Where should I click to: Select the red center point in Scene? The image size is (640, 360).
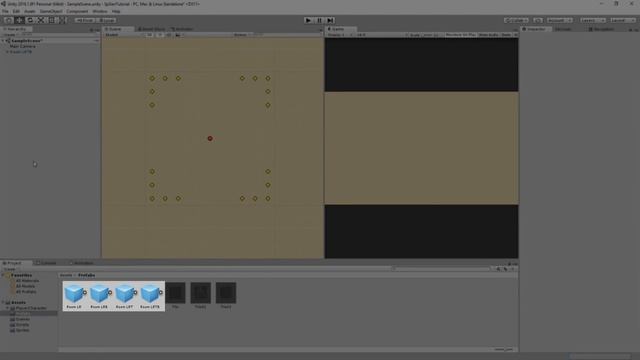coord(210,138)
